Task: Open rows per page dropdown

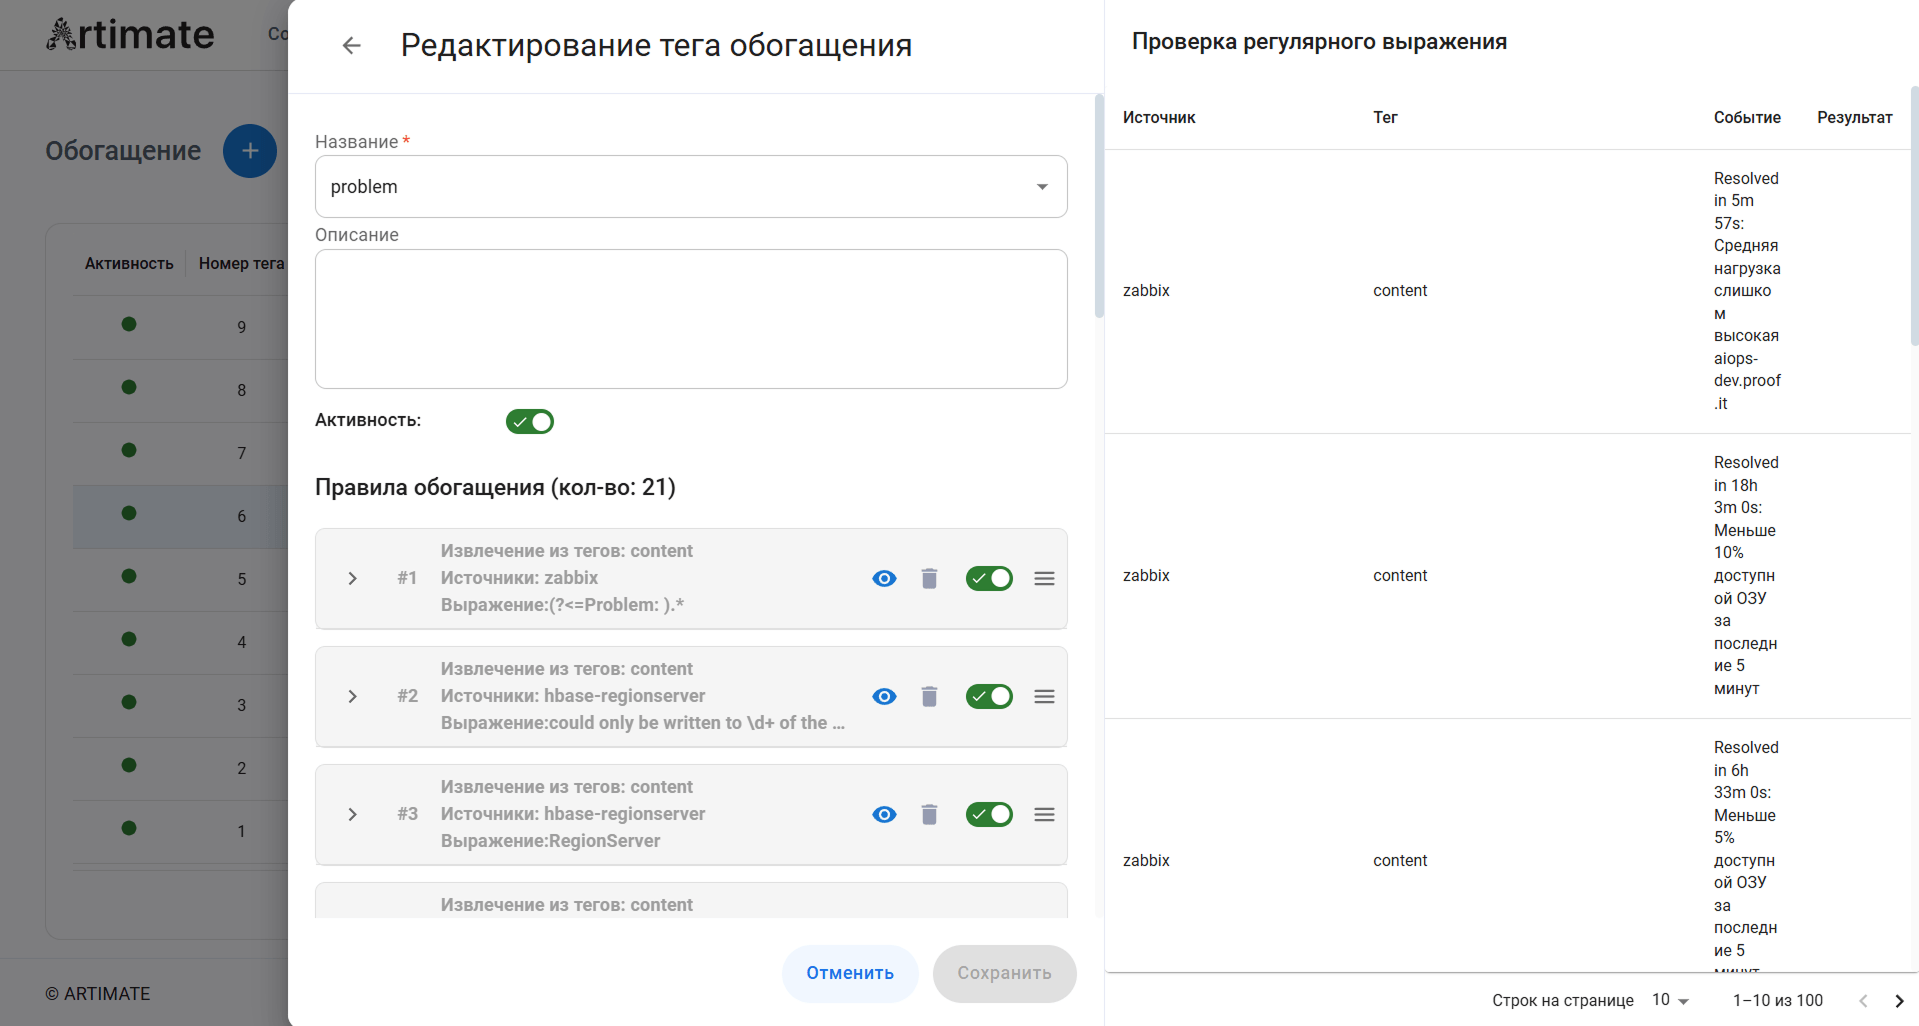Action: tap(1670, 1001)
